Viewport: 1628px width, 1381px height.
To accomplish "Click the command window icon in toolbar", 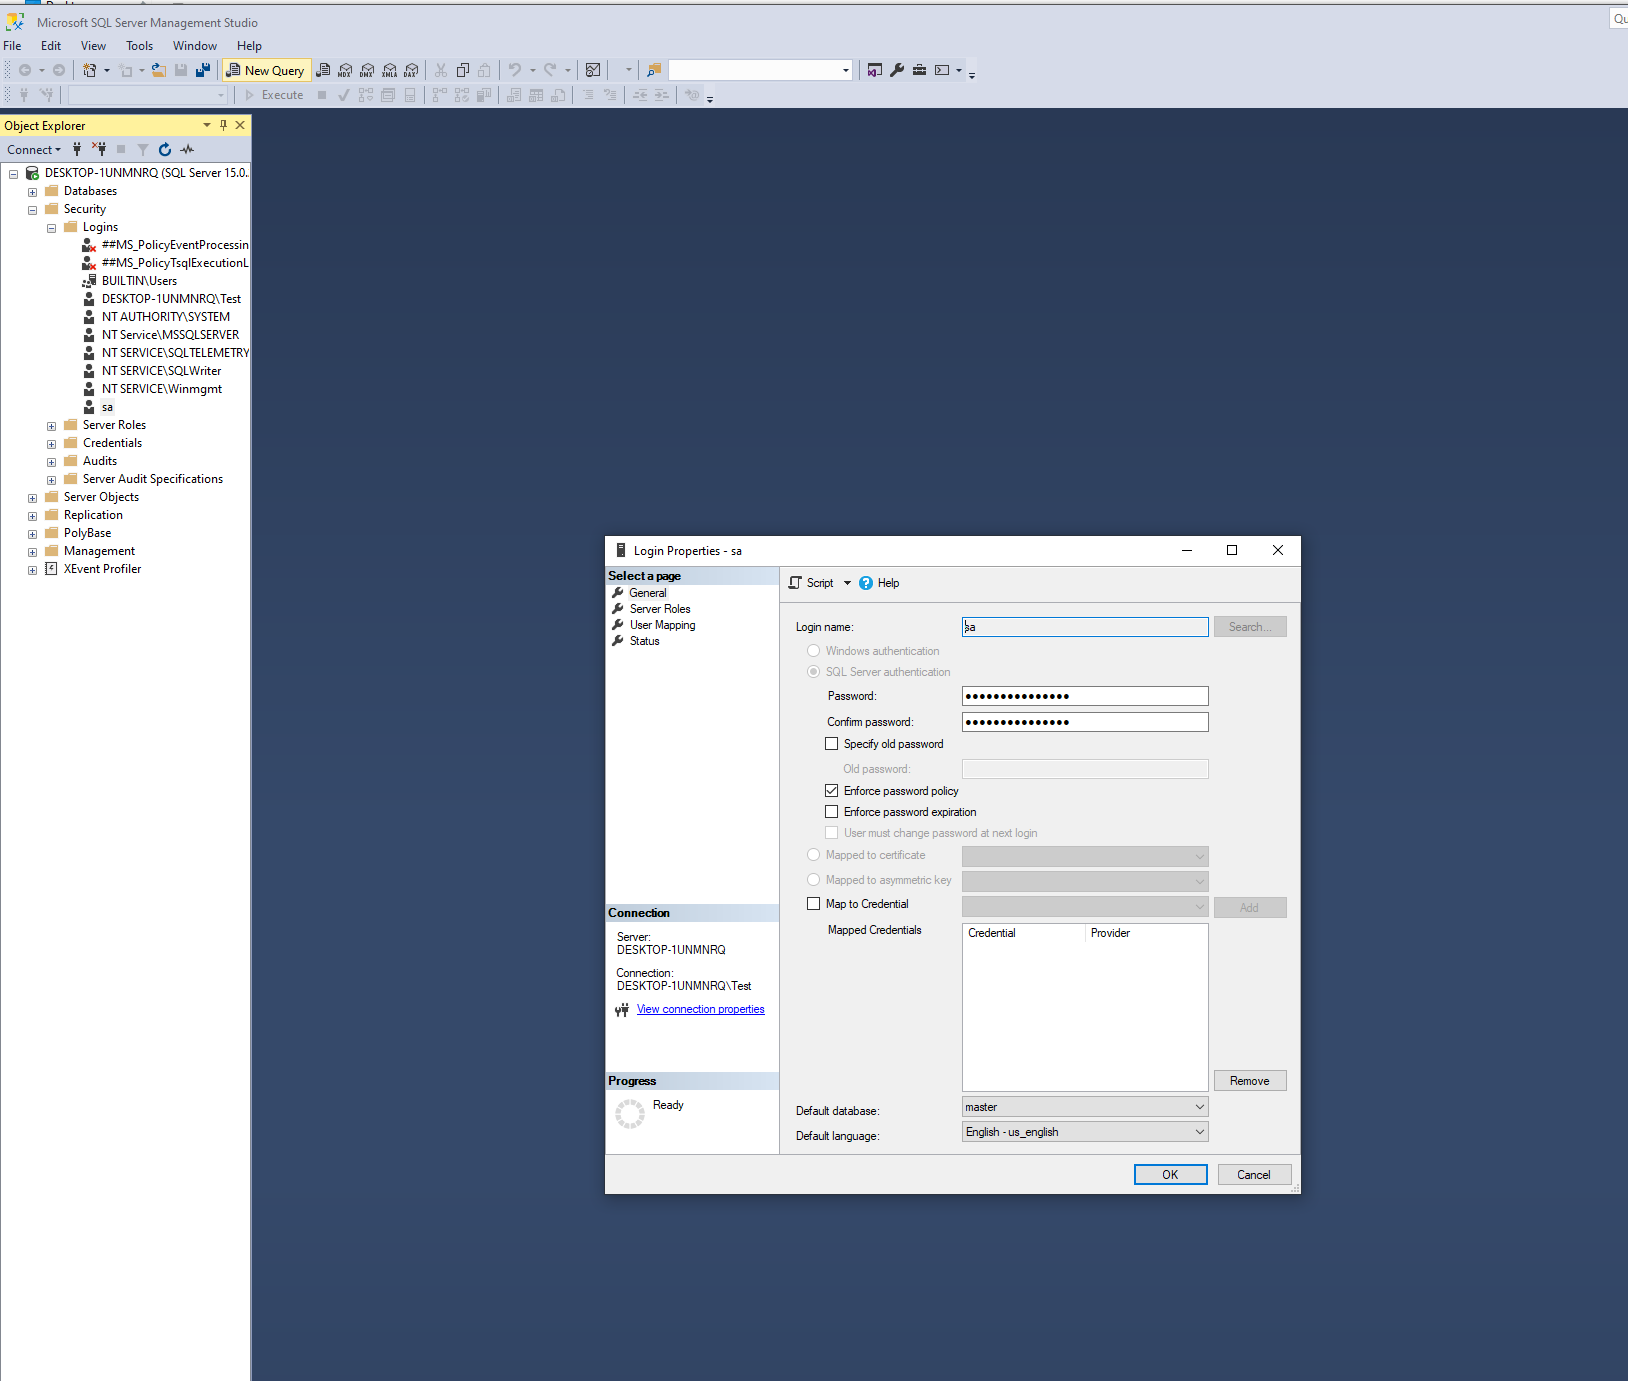I will pyautogui.click(x=942, y=70).
